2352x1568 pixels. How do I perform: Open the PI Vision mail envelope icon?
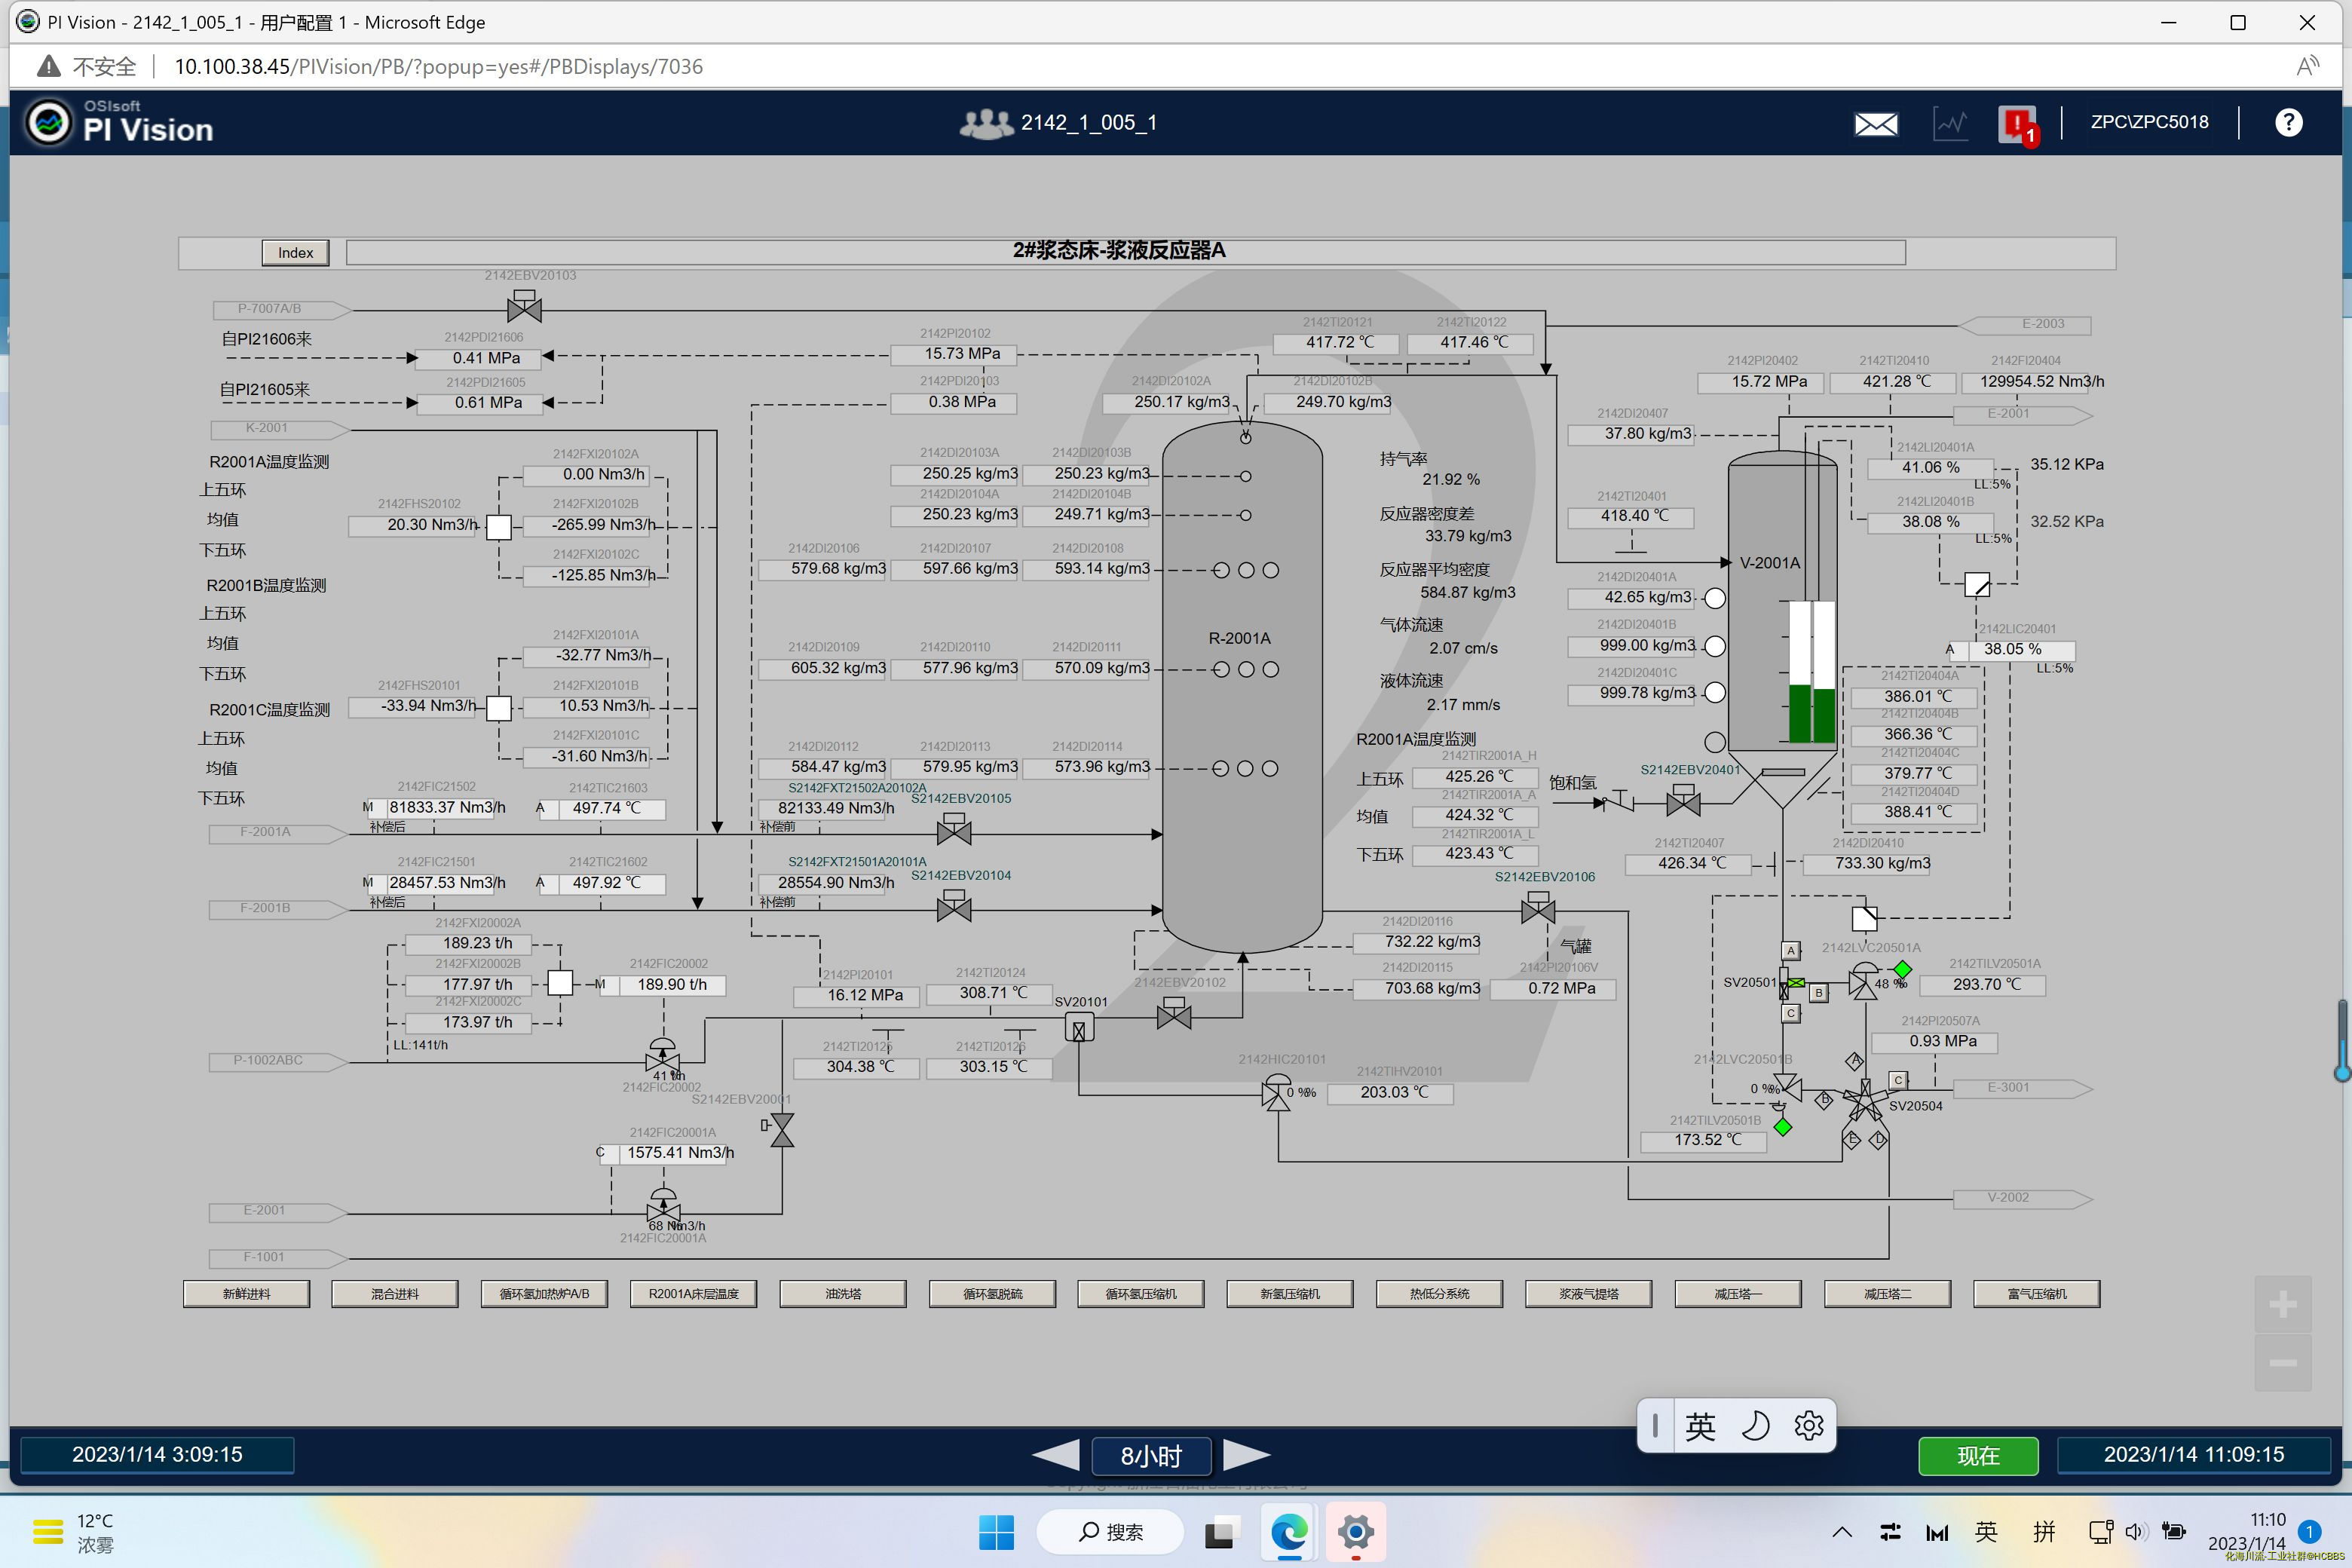click(x=1876, y=123)
